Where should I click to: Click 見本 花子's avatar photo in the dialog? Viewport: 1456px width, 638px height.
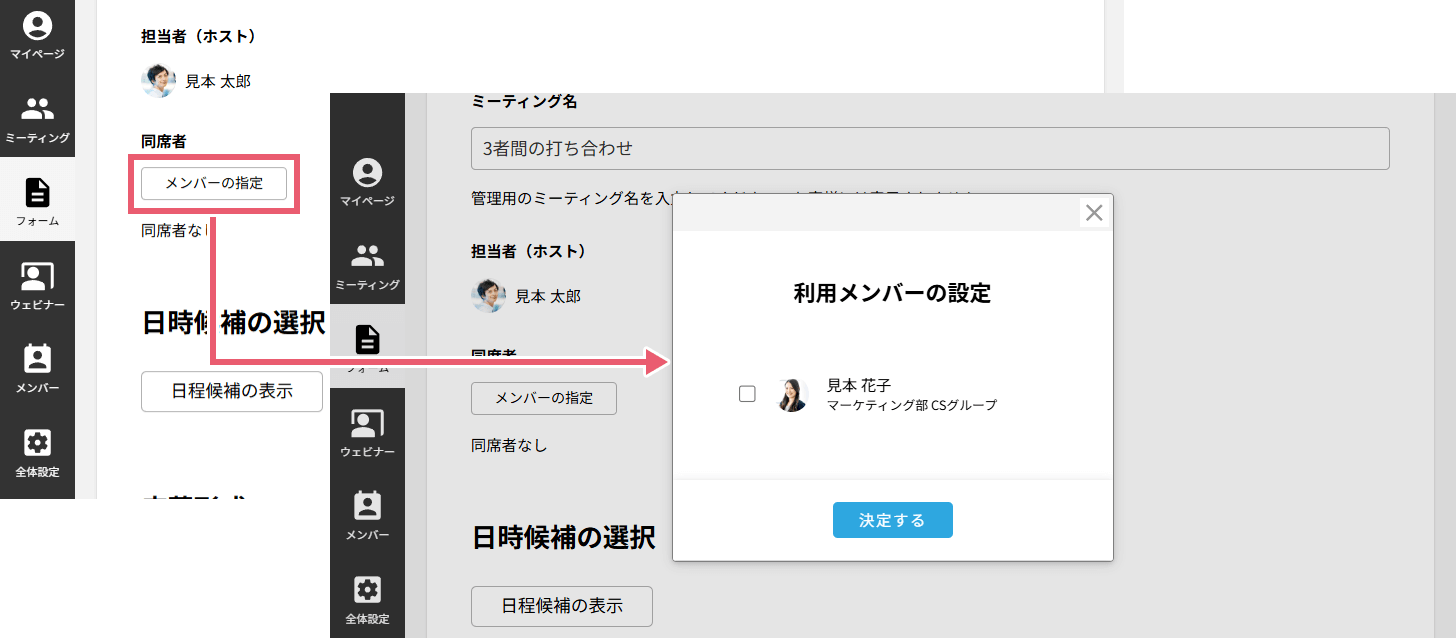tap(792, 395)
